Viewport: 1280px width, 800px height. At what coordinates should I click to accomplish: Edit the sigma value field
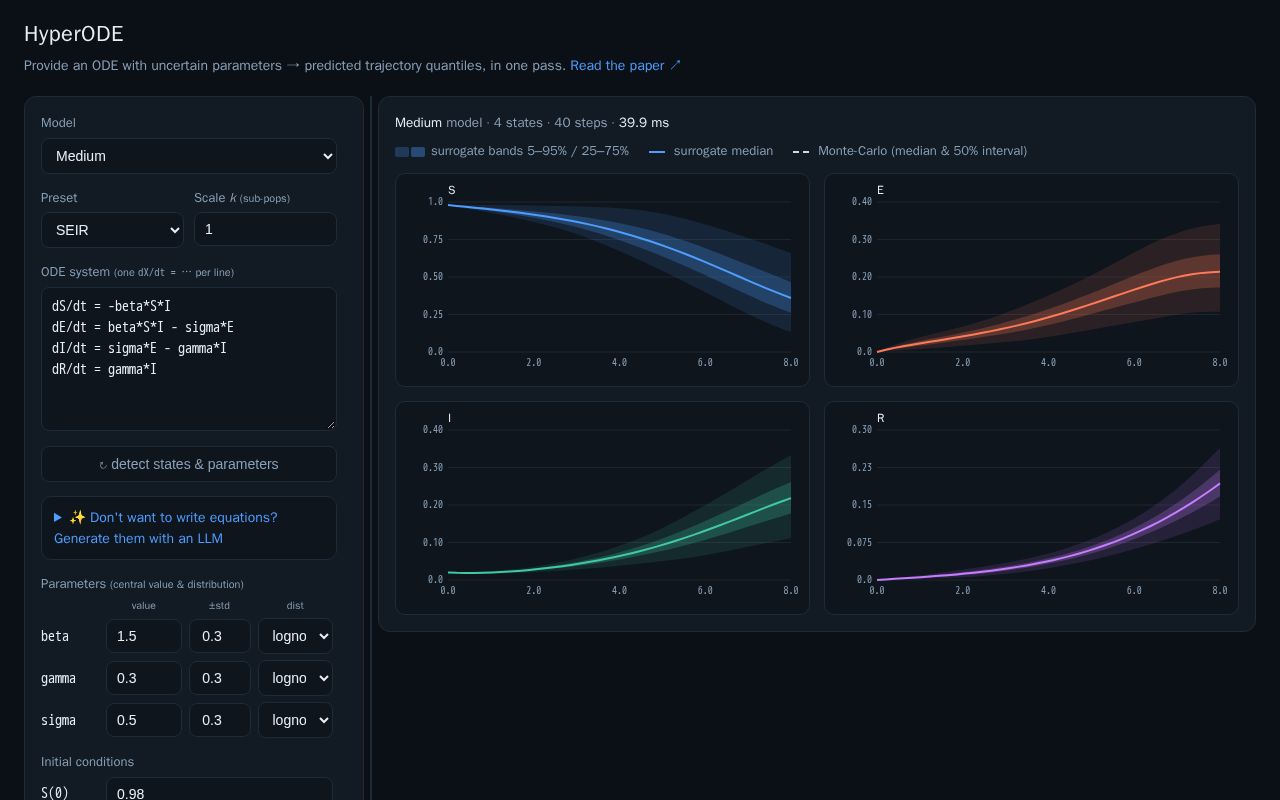click(144, 720)
